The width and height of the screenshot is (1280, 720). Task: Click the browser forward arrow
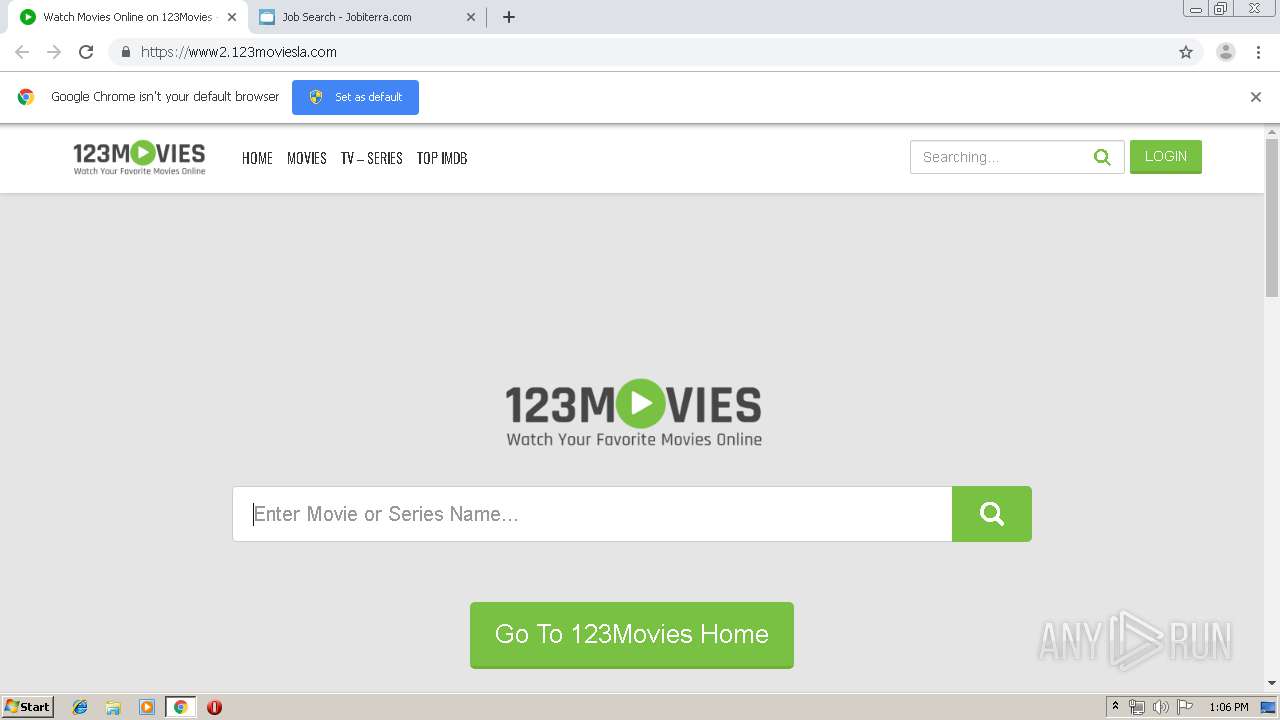pyautogui.click(x=54, y=52)
